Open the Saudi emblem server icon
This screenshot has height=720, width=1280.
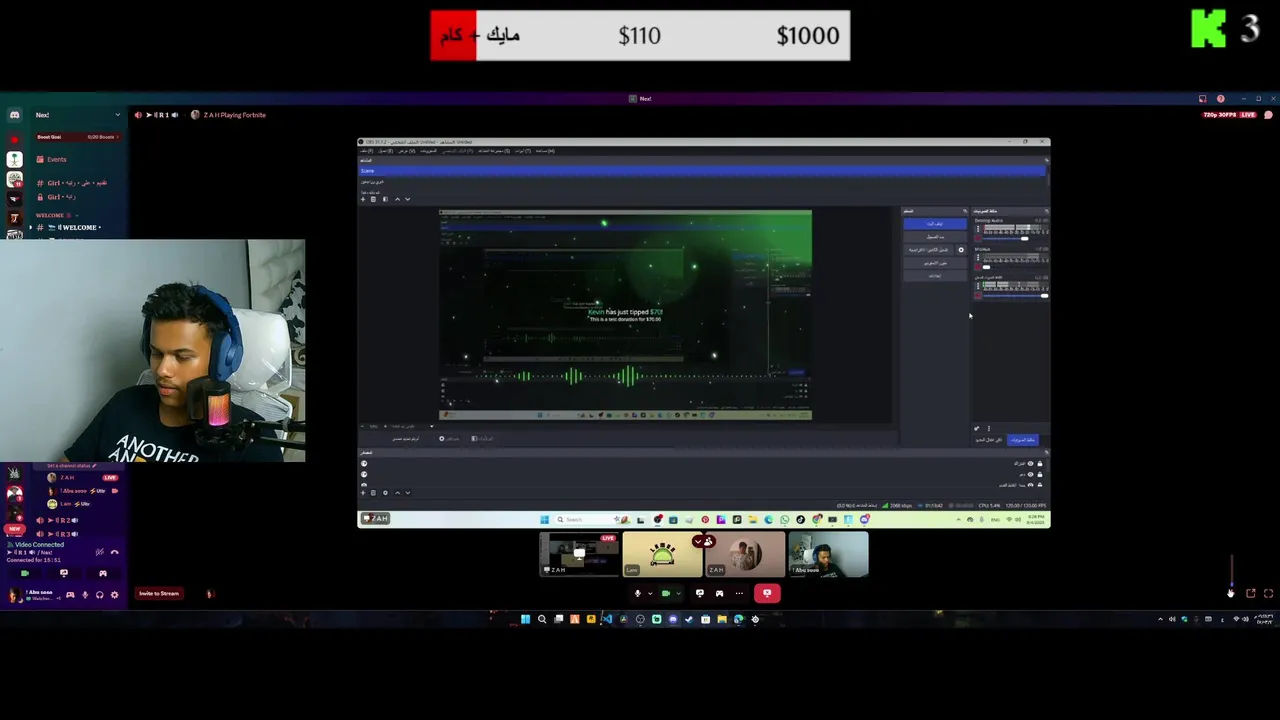point(15,159)
